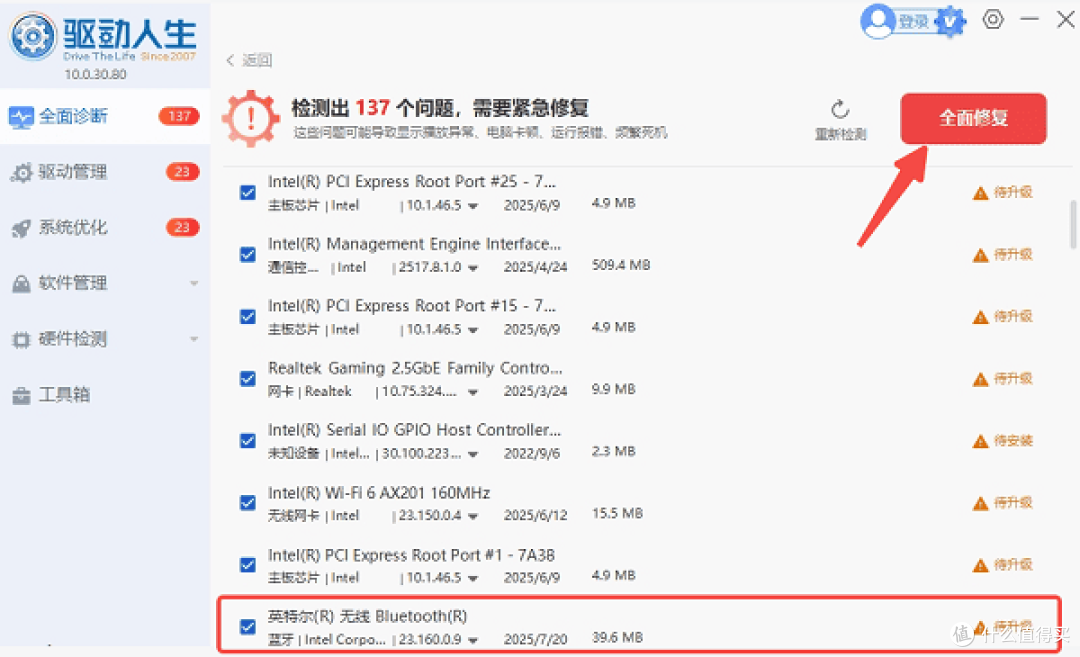Select Intel(R) Management Engine Interface name
This screenshot has height=657, width=1080.
pos(414,244)
